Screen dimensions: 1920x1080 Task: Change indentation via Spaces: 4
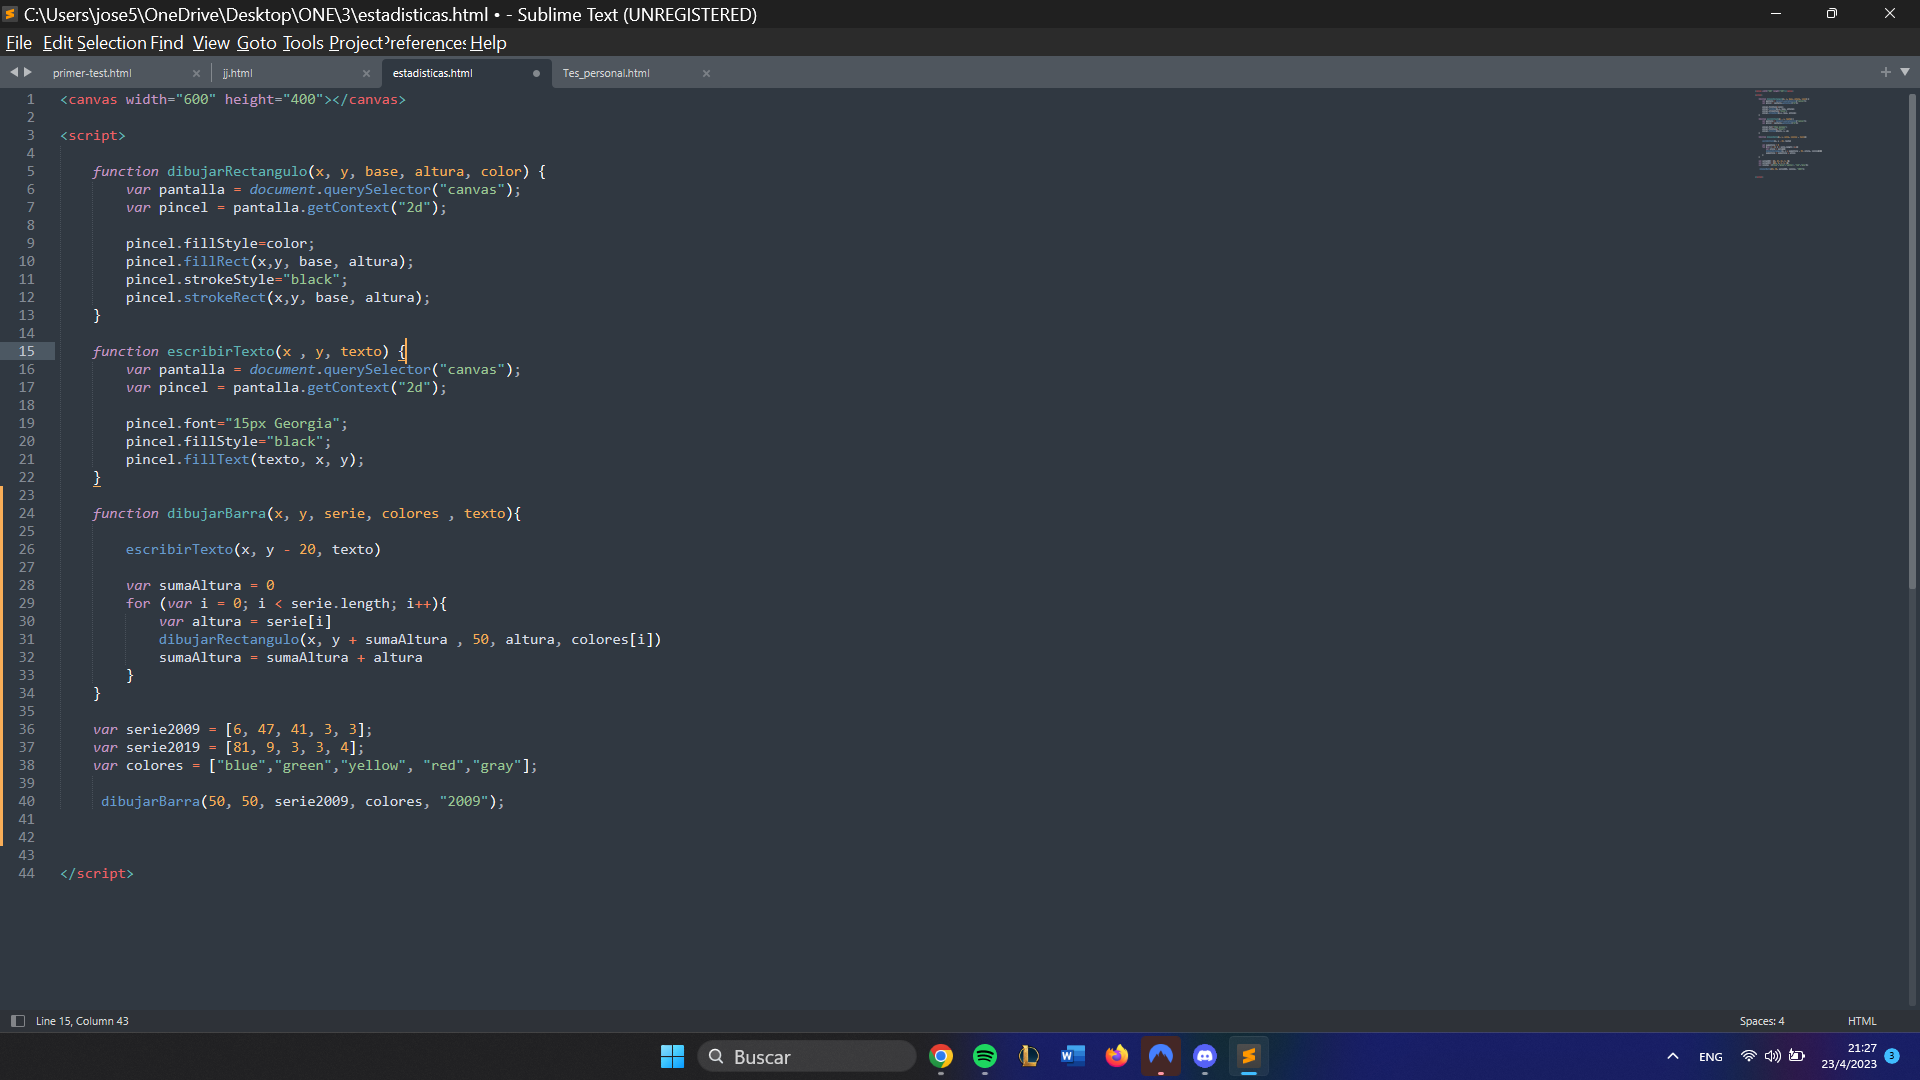click(x=1761, y=1021)
